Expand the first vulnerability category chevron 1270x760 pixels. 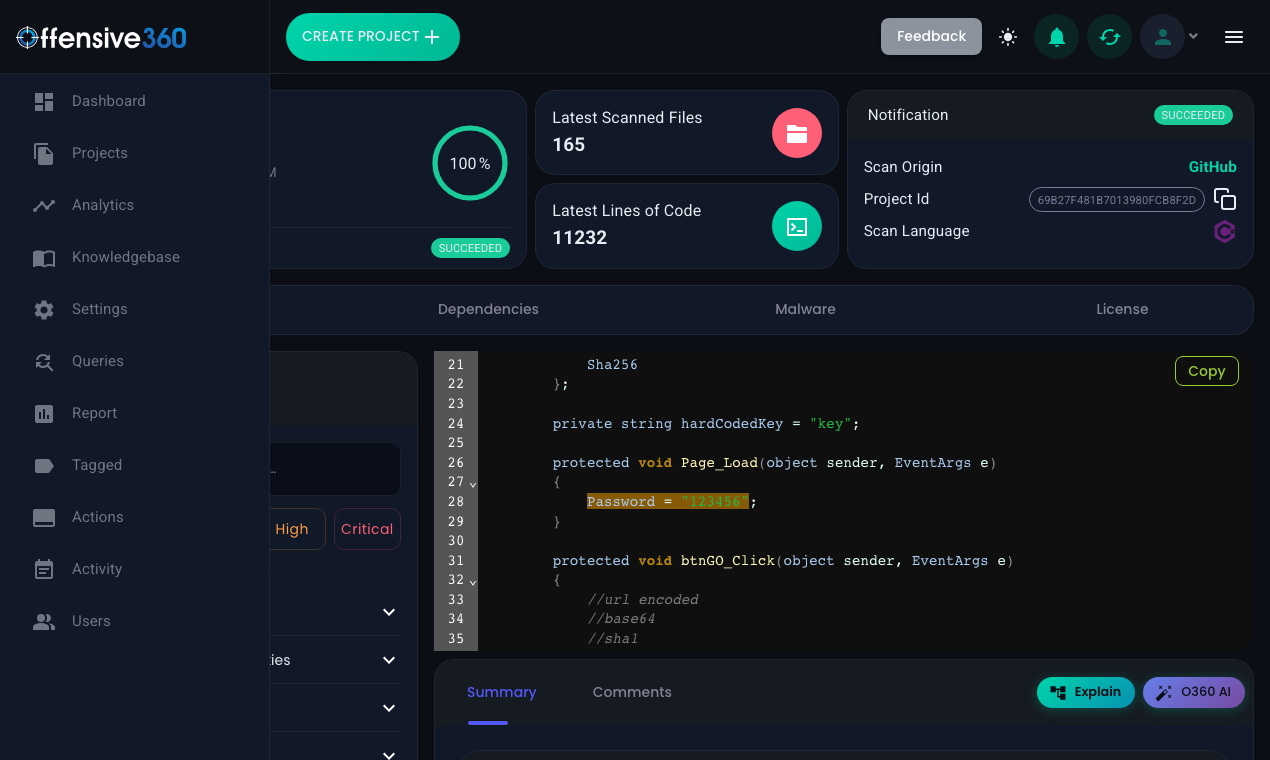pyautogui.click(x=389, y=612)
